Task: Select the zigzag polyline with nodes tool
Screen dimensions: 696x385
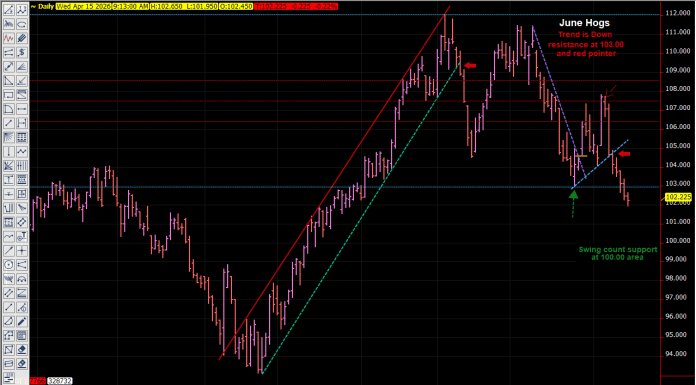Action: (22, 10)
